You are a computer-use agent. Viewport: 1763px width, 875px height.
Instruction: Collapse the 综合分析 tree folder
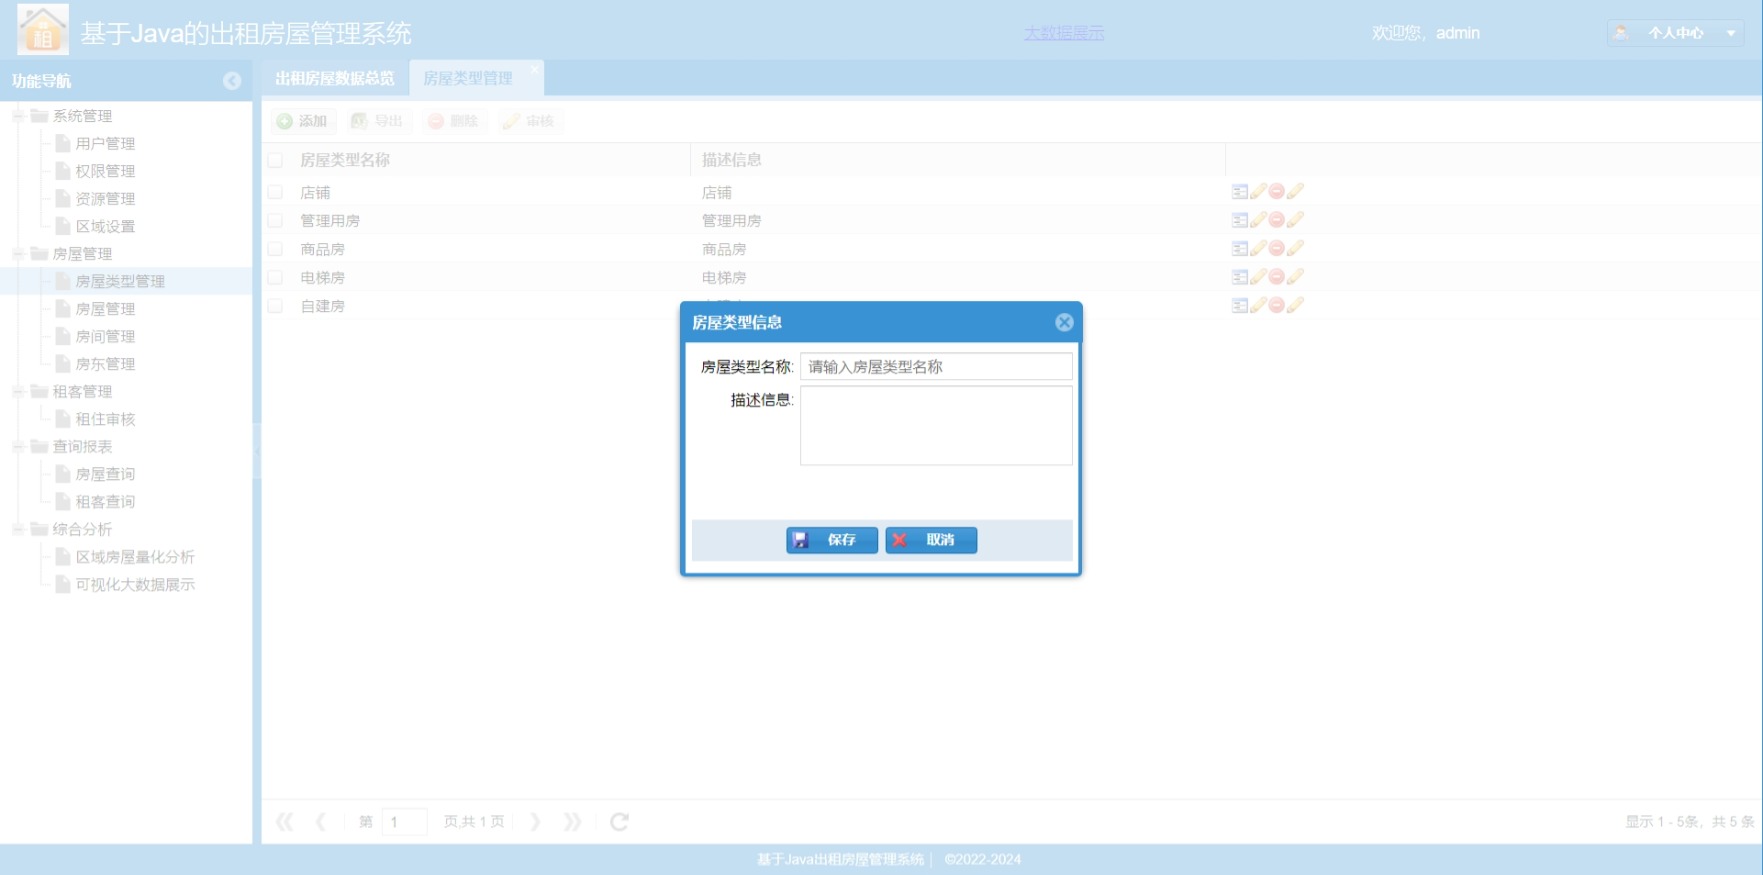pos(18,529)
